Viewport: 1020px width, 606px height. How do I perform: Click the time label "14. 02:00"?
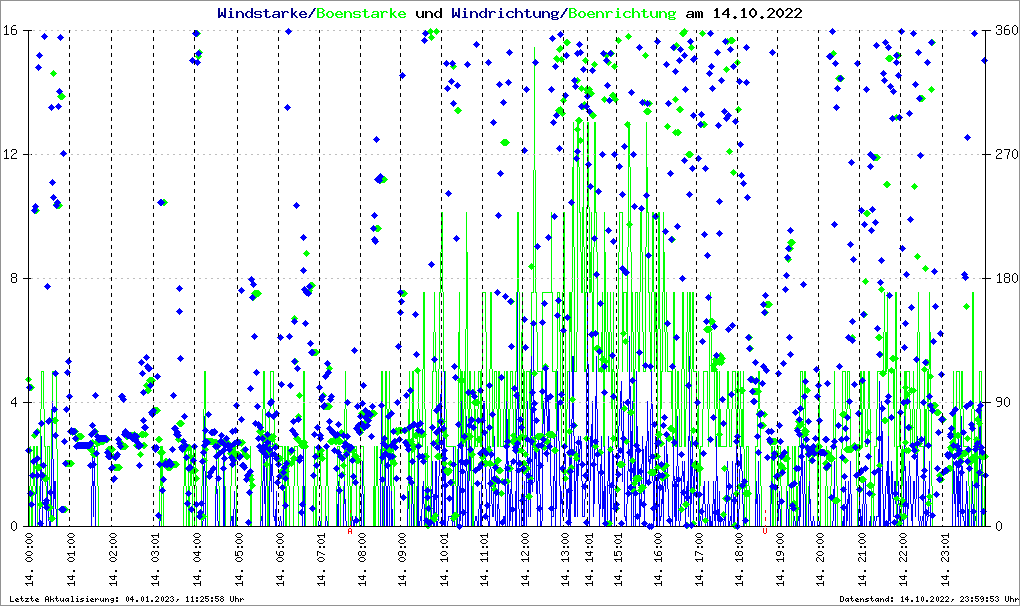point(113,559)
